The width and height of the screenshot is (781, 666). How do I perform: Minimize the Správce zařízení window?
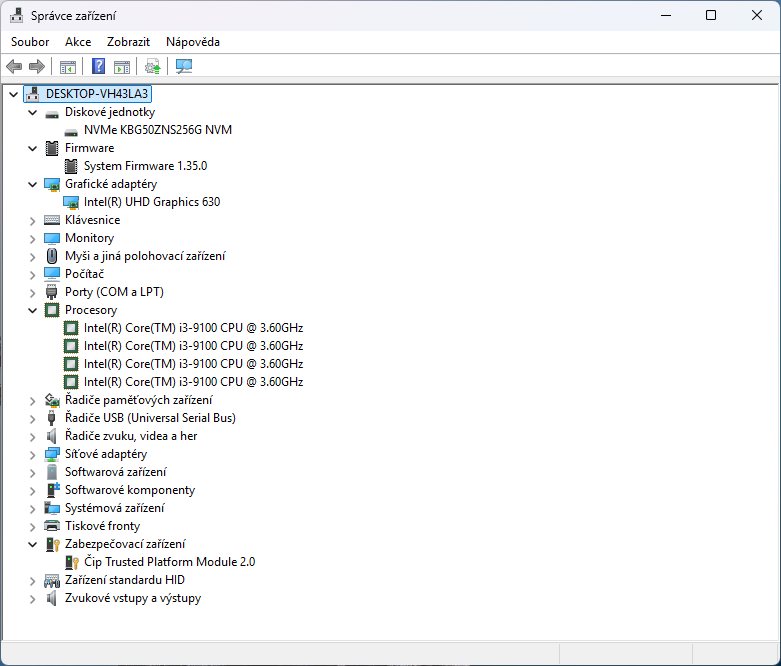[x=666, y=15]
